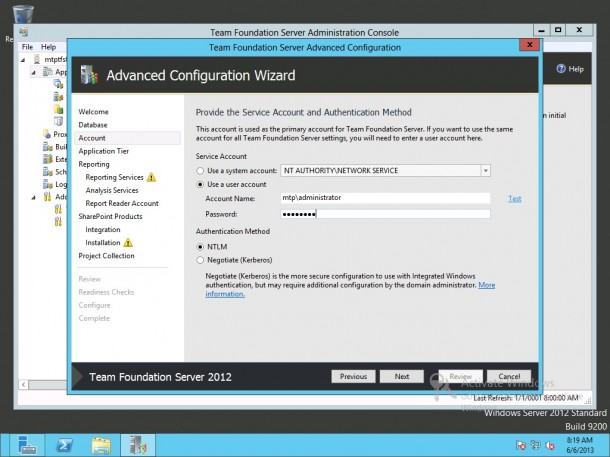Click the volume tray icon
This screenshot has height=457, width=610.
pyautogui.click(x=550, y=445)
